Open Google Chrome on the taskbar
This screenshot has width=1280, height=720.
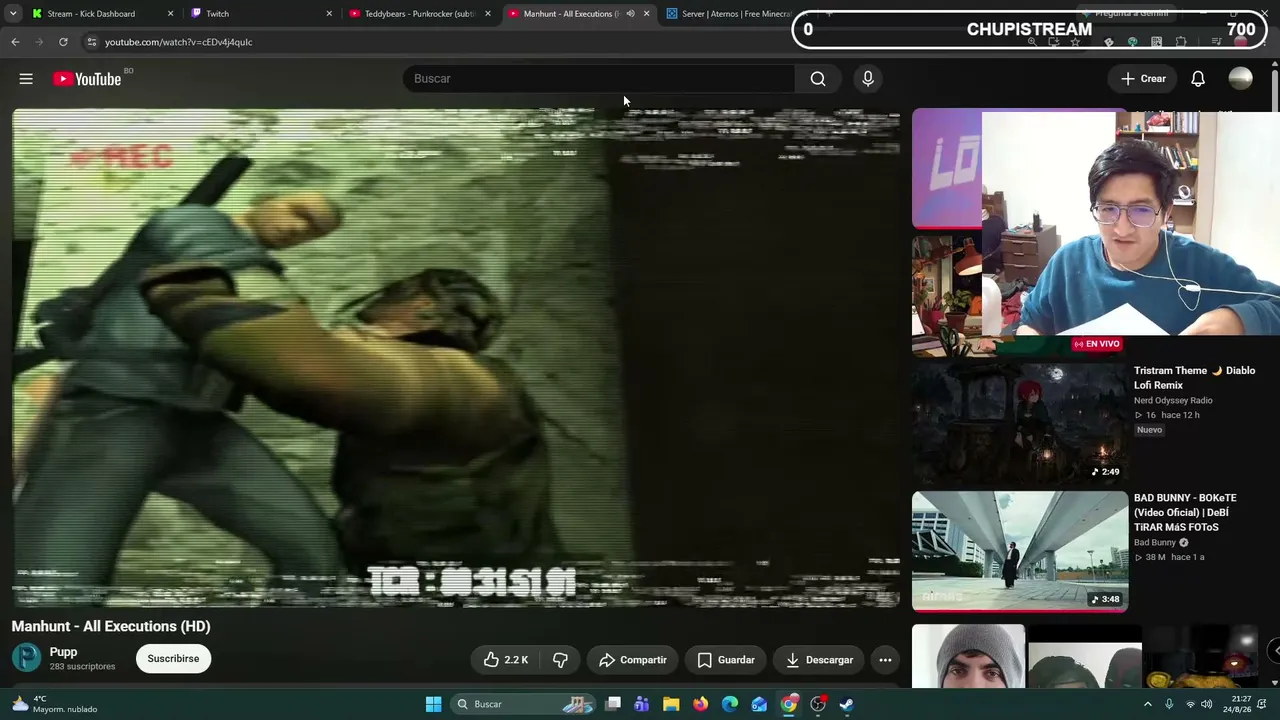pyautogui.click(x=789, y=704)
